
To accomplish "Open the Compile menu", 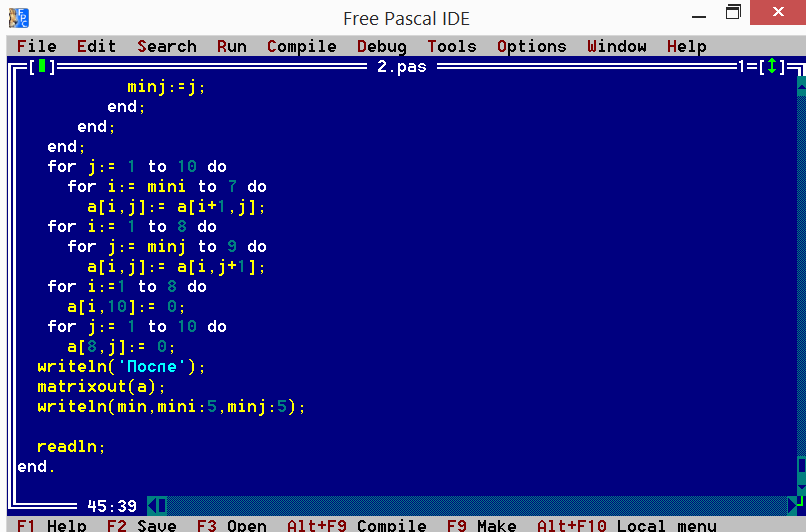I will [302, 46].
